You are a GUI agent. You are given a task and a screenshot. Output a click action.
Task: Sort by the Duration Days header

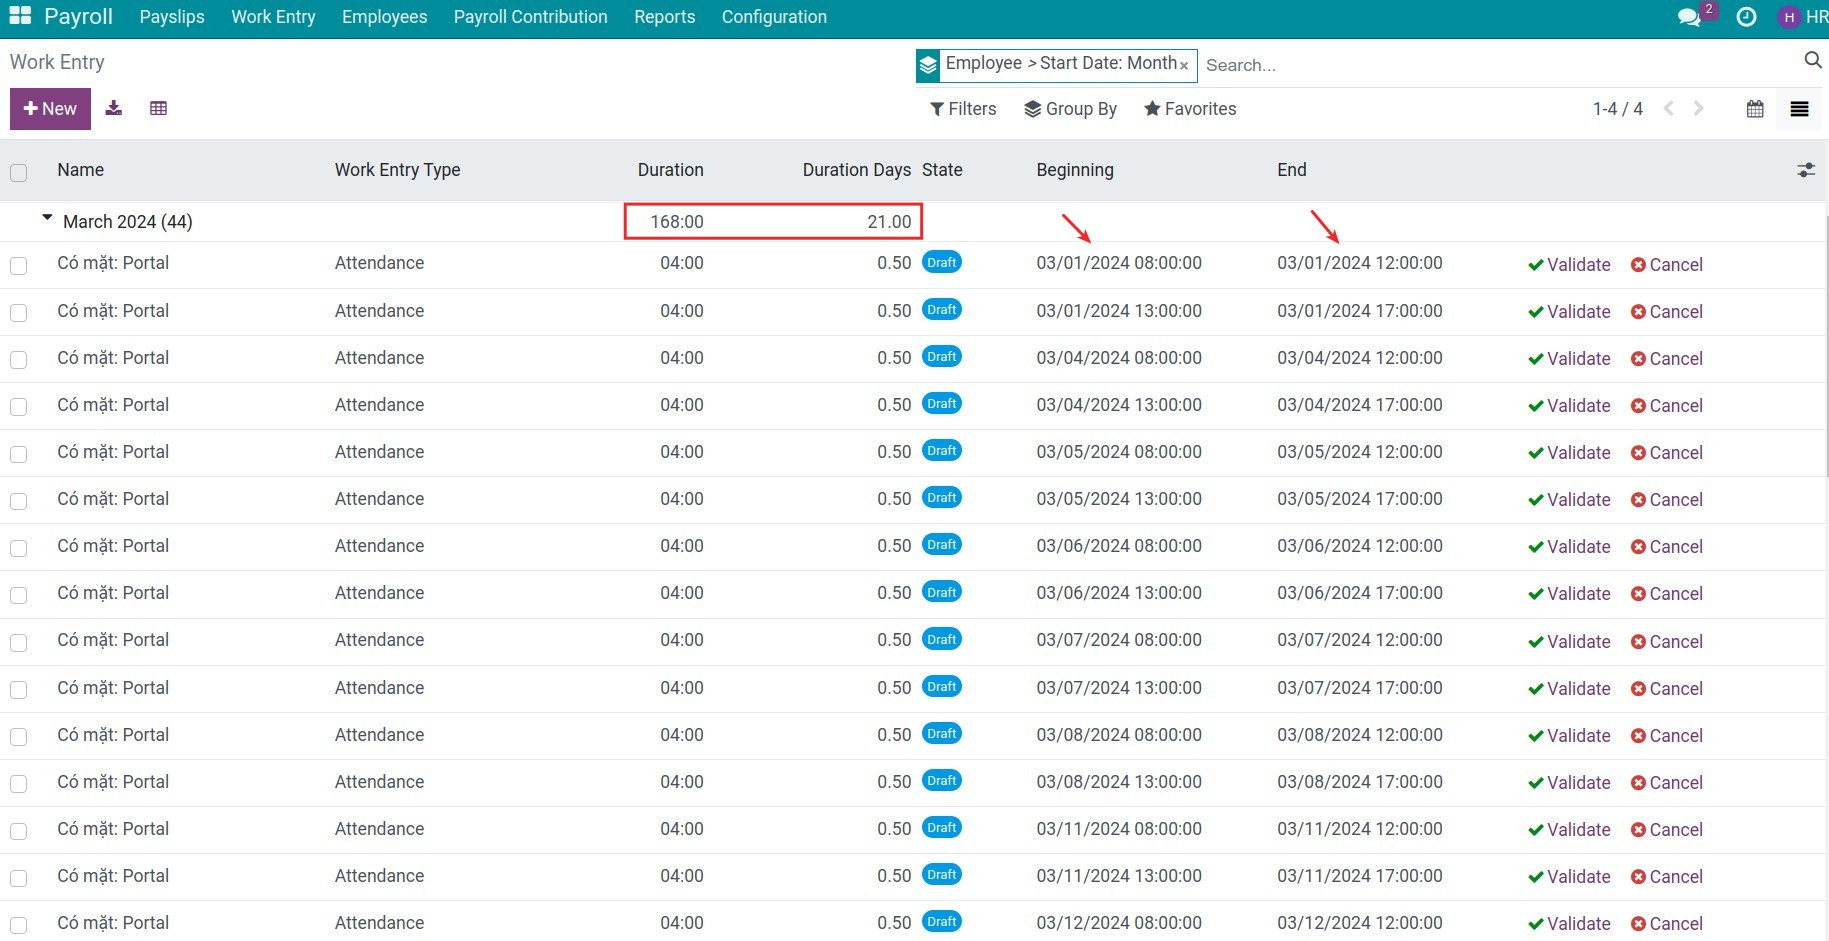856,170
